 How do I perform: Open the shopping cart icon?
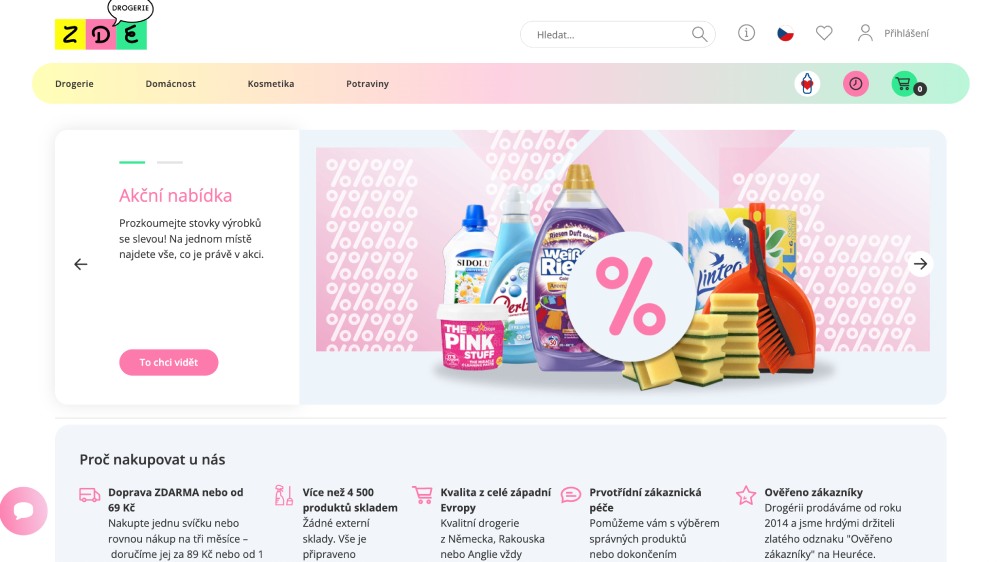[x=904, y=84]
